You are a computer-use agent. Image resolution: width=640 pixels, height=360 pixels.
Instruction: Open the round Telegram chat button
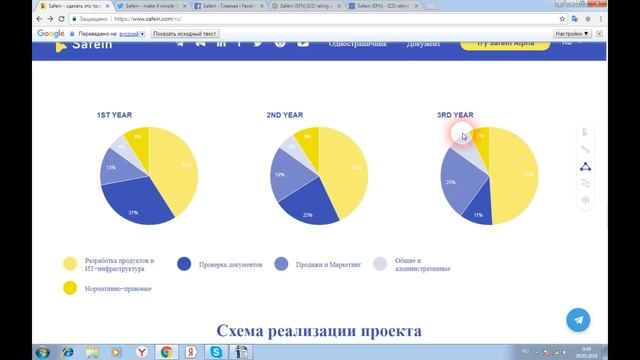point(578,320)
